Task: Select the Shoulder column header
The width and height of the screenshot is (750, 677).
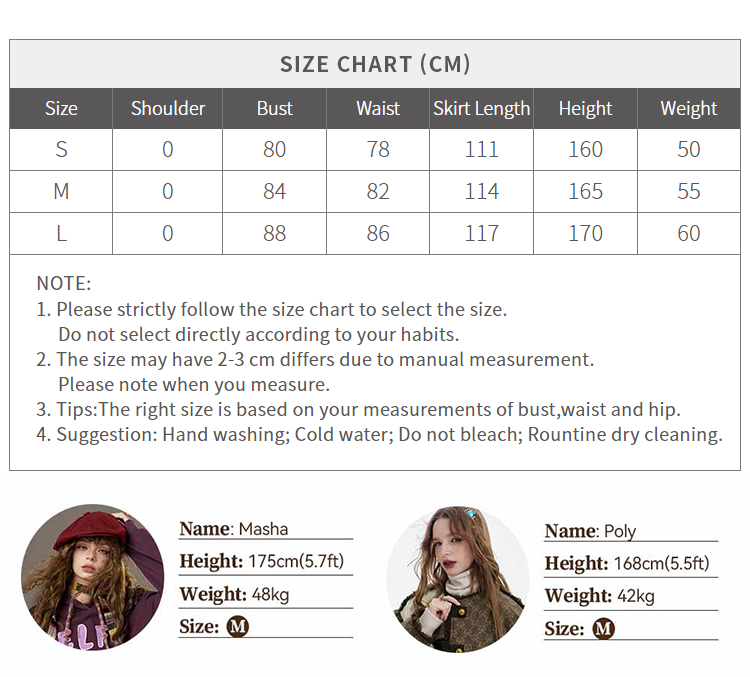Action: click(x=168, y=108)
